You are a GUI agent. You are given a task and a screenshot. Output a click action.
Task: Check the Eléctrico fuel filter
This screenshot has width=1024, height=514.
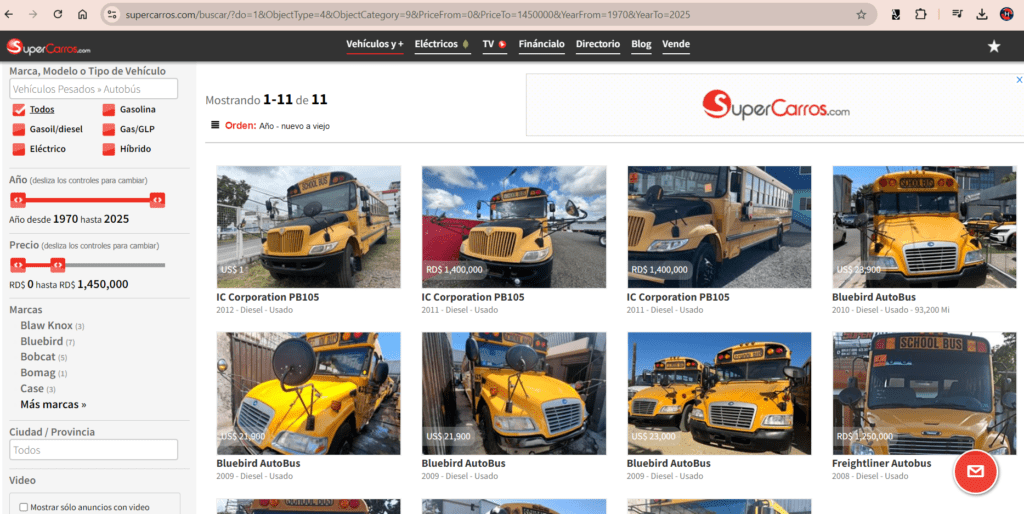click(x=18, y=149)
